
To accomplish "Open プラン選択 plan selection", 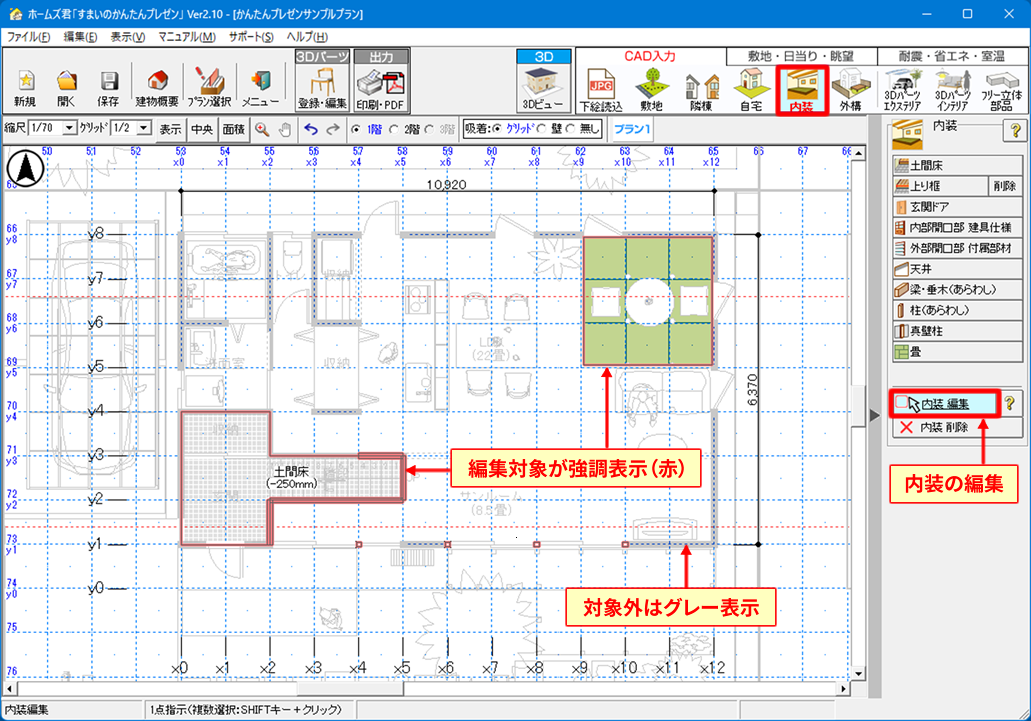I will (x=209, y=88).
